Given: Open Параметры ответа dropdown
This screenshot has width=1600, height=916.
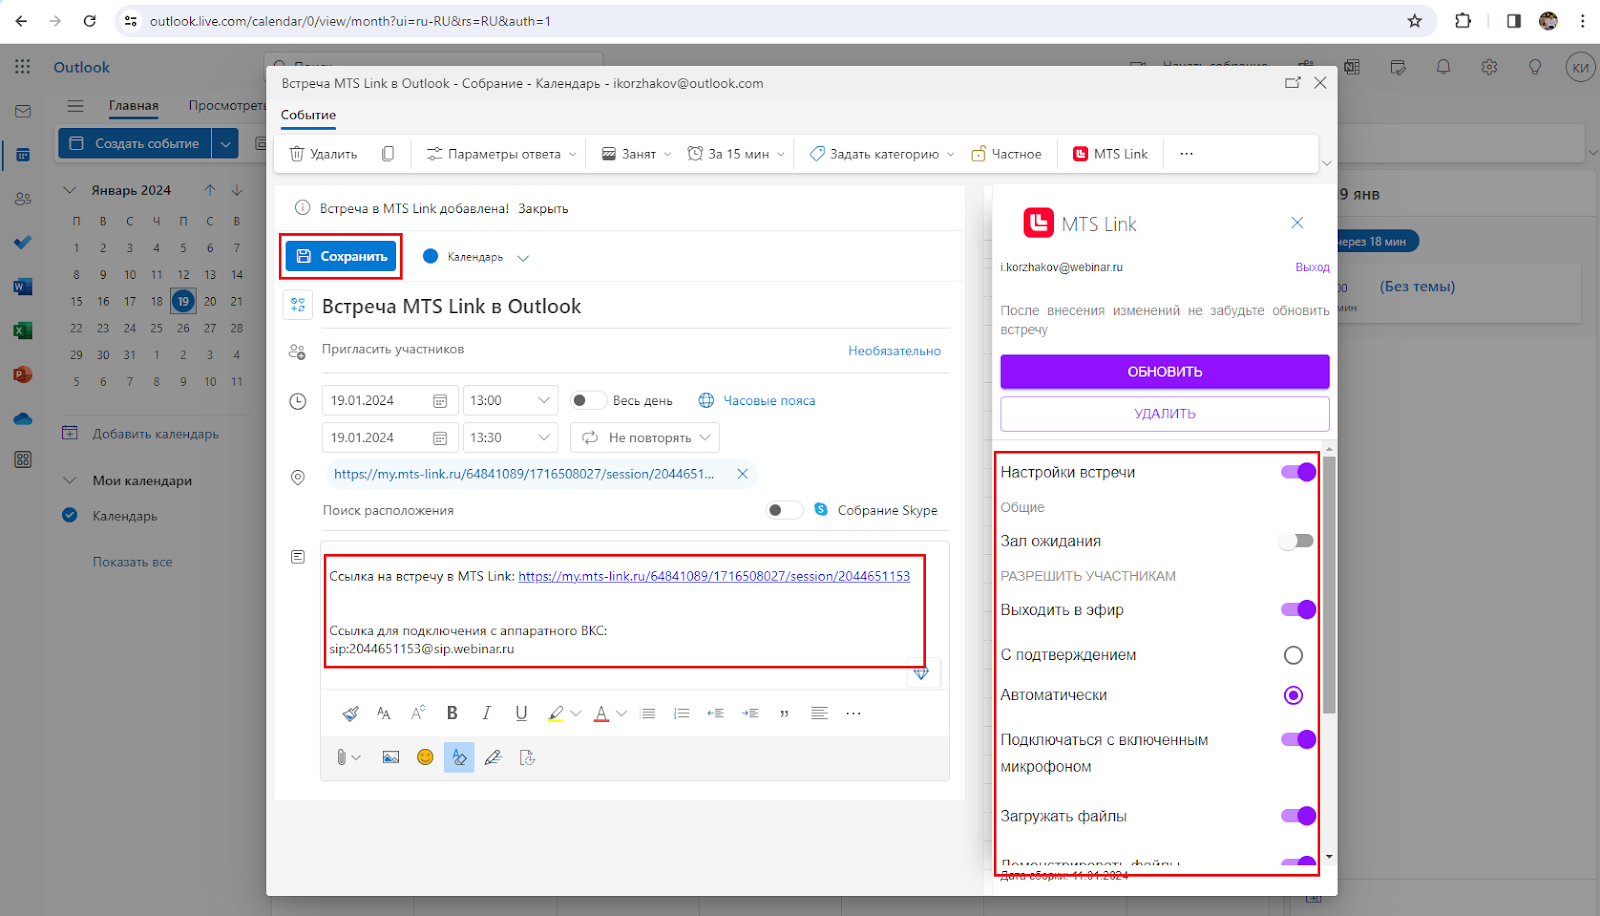Looking at the screenshot, I should (x=502, y=154).
